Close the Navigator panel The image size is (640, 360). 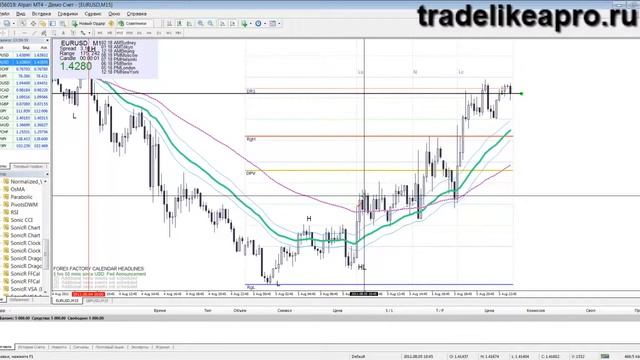pyautogui.click(x=47, y=174)
